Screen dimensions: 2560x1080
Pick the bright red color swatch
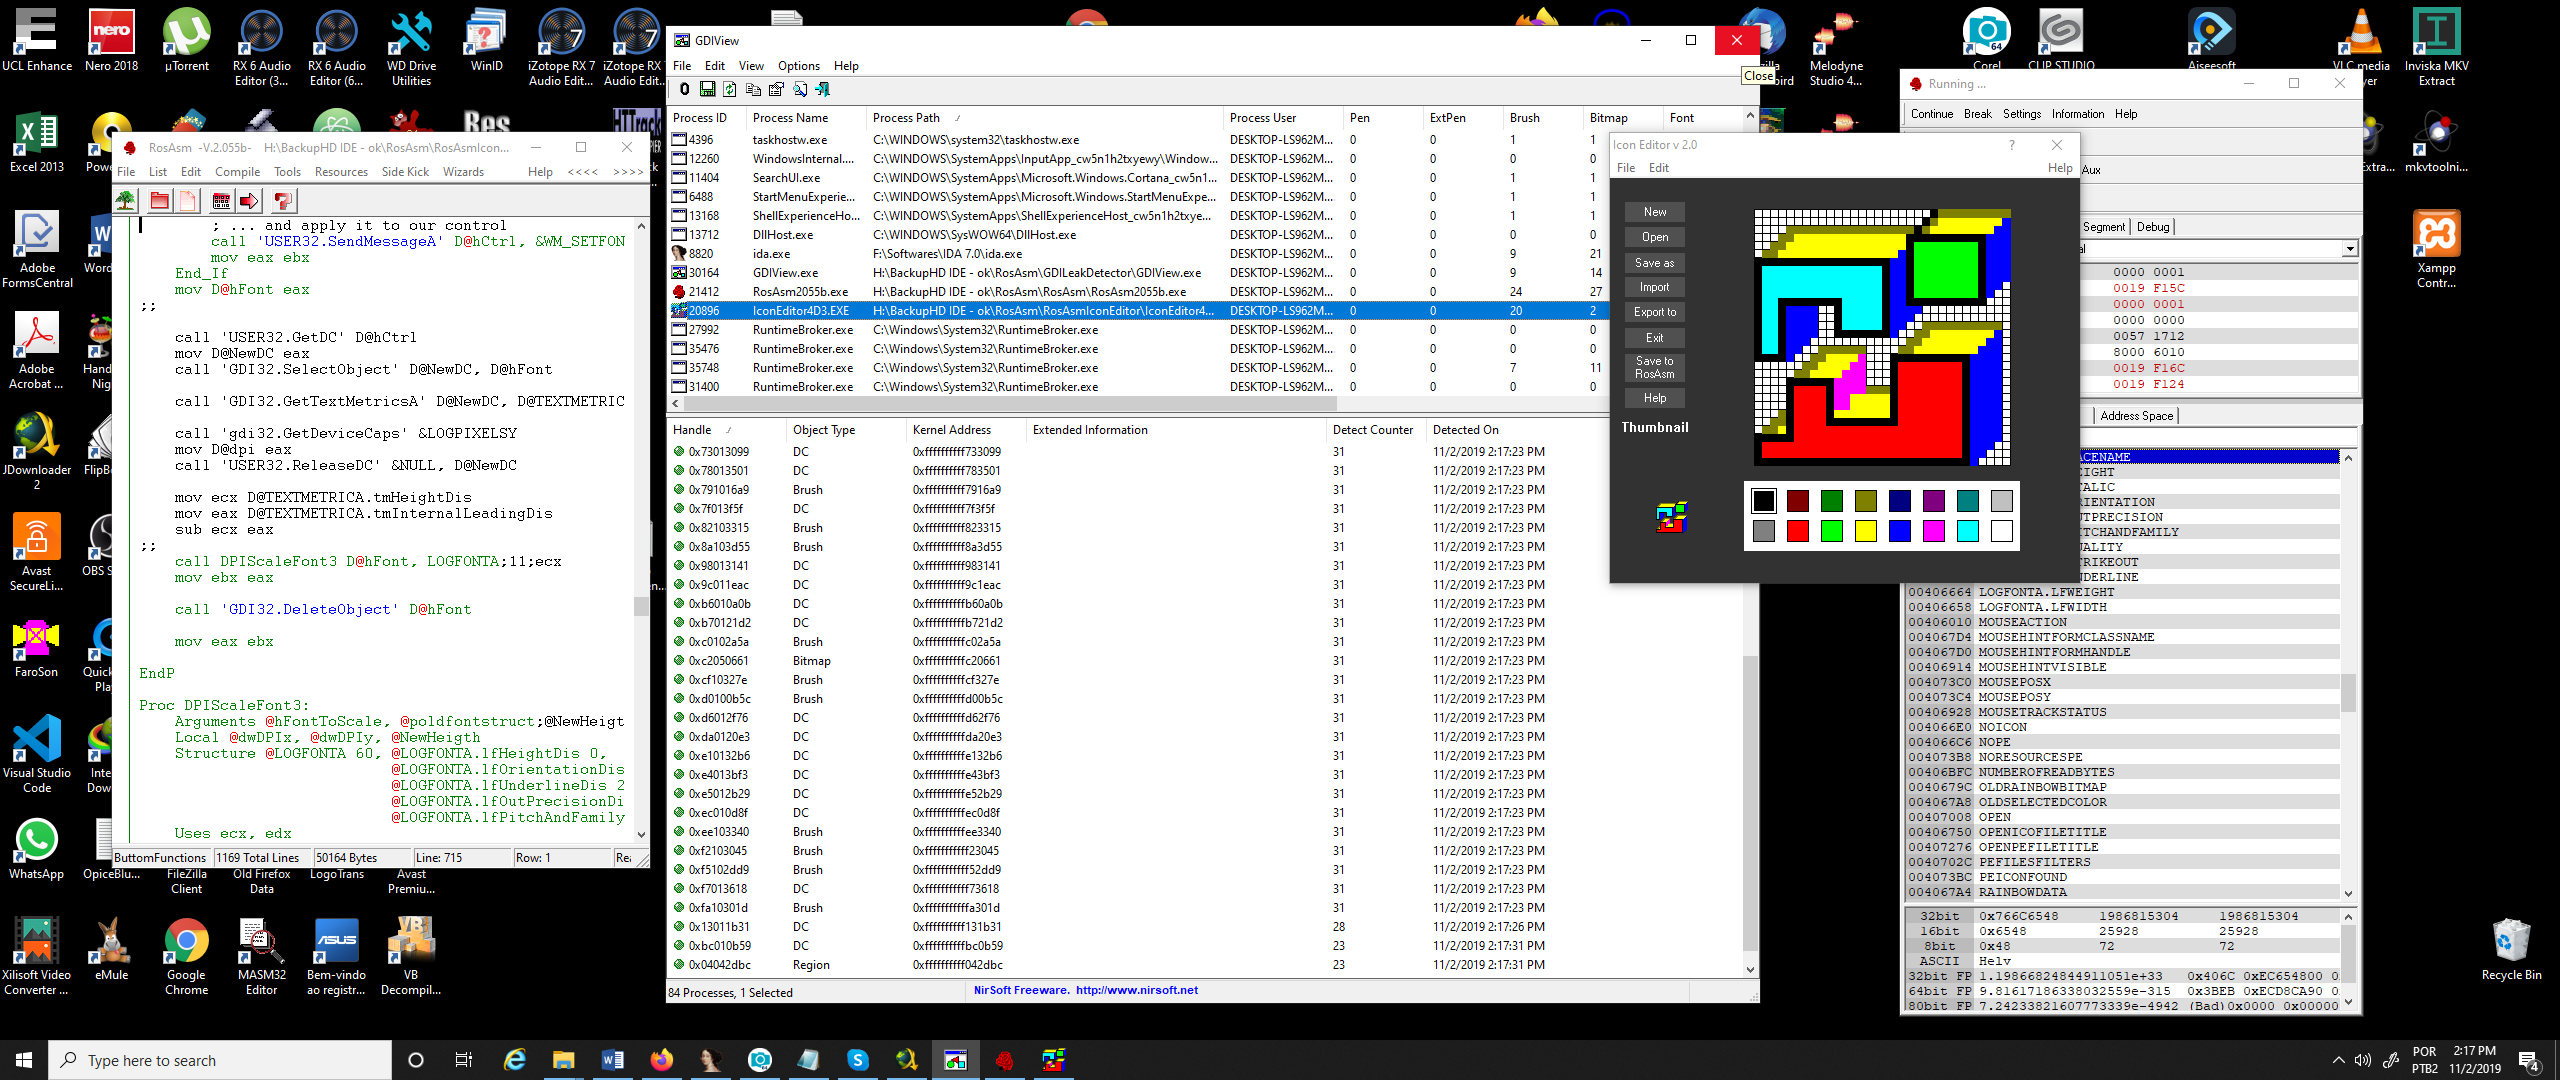[1798, 531]
